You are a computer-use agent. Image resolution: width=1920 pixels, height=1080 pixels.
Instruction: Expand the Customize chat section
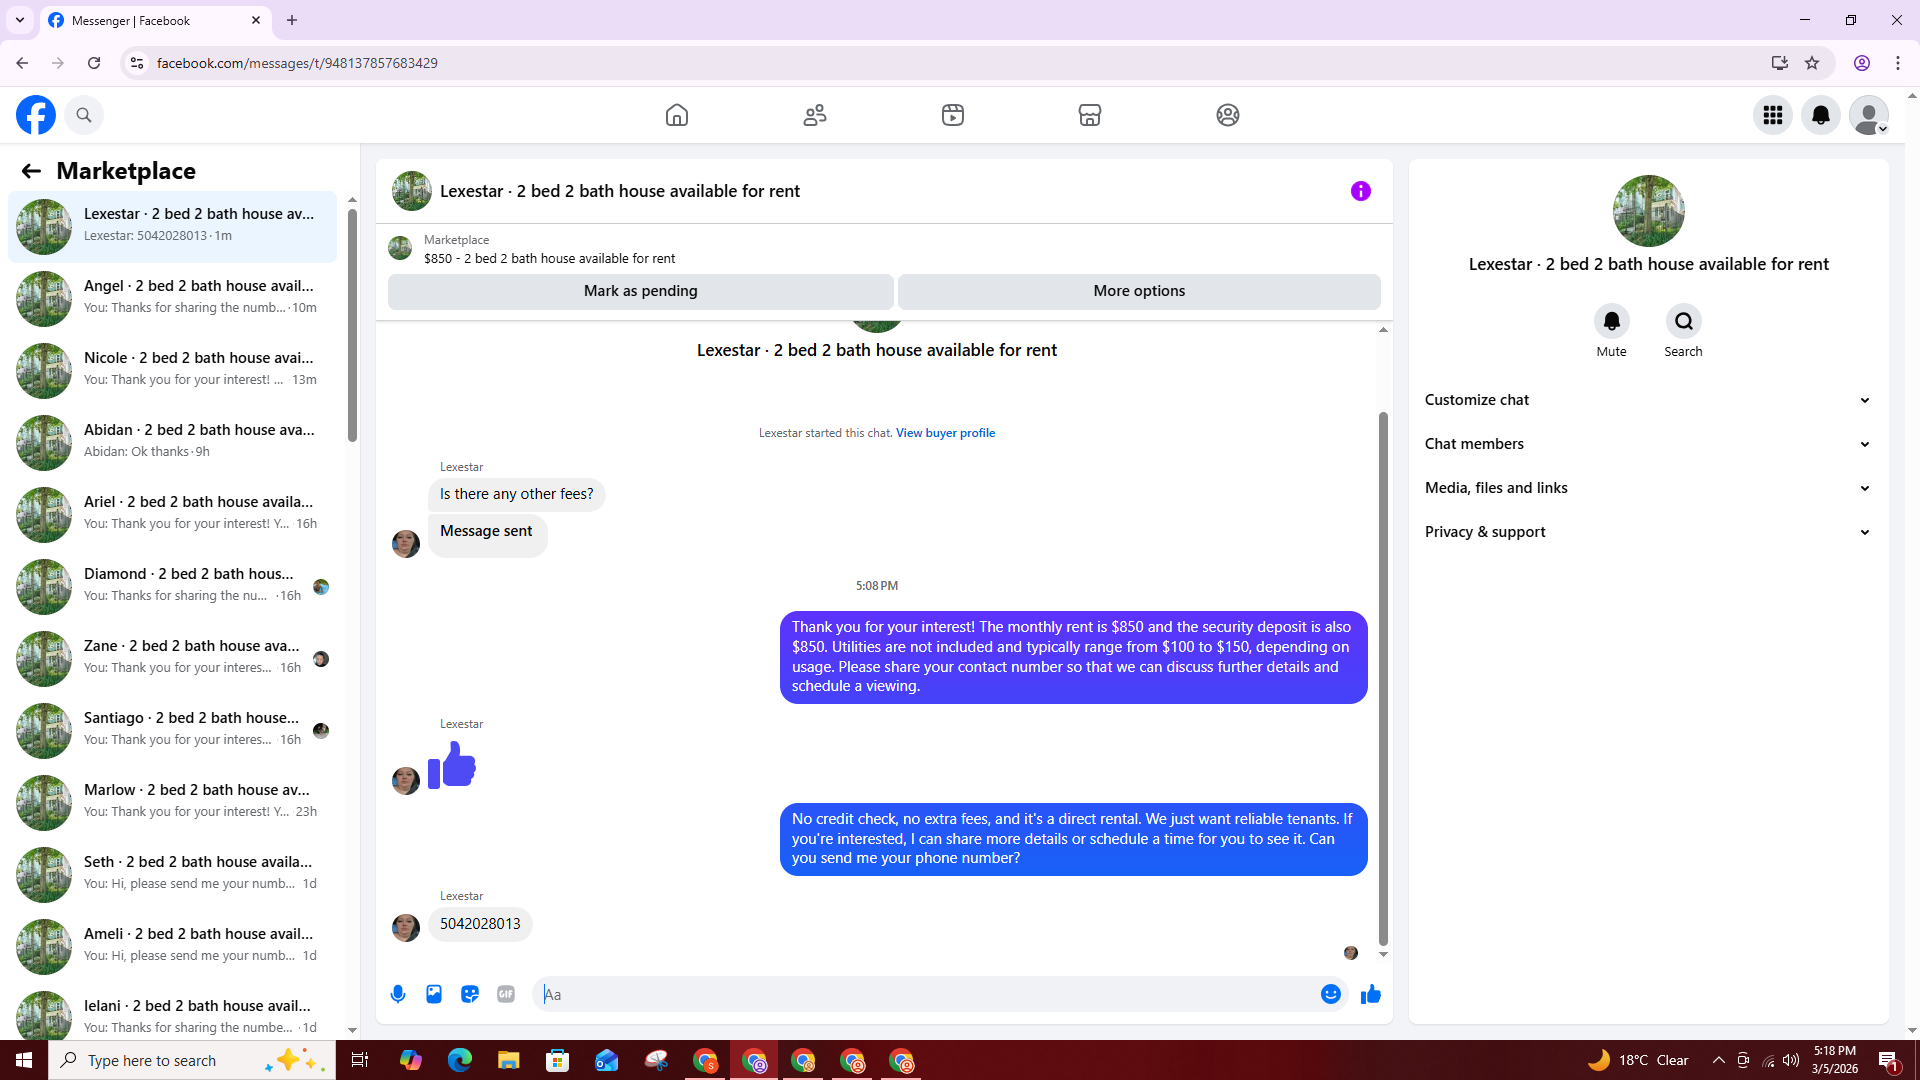[1646, 400]
